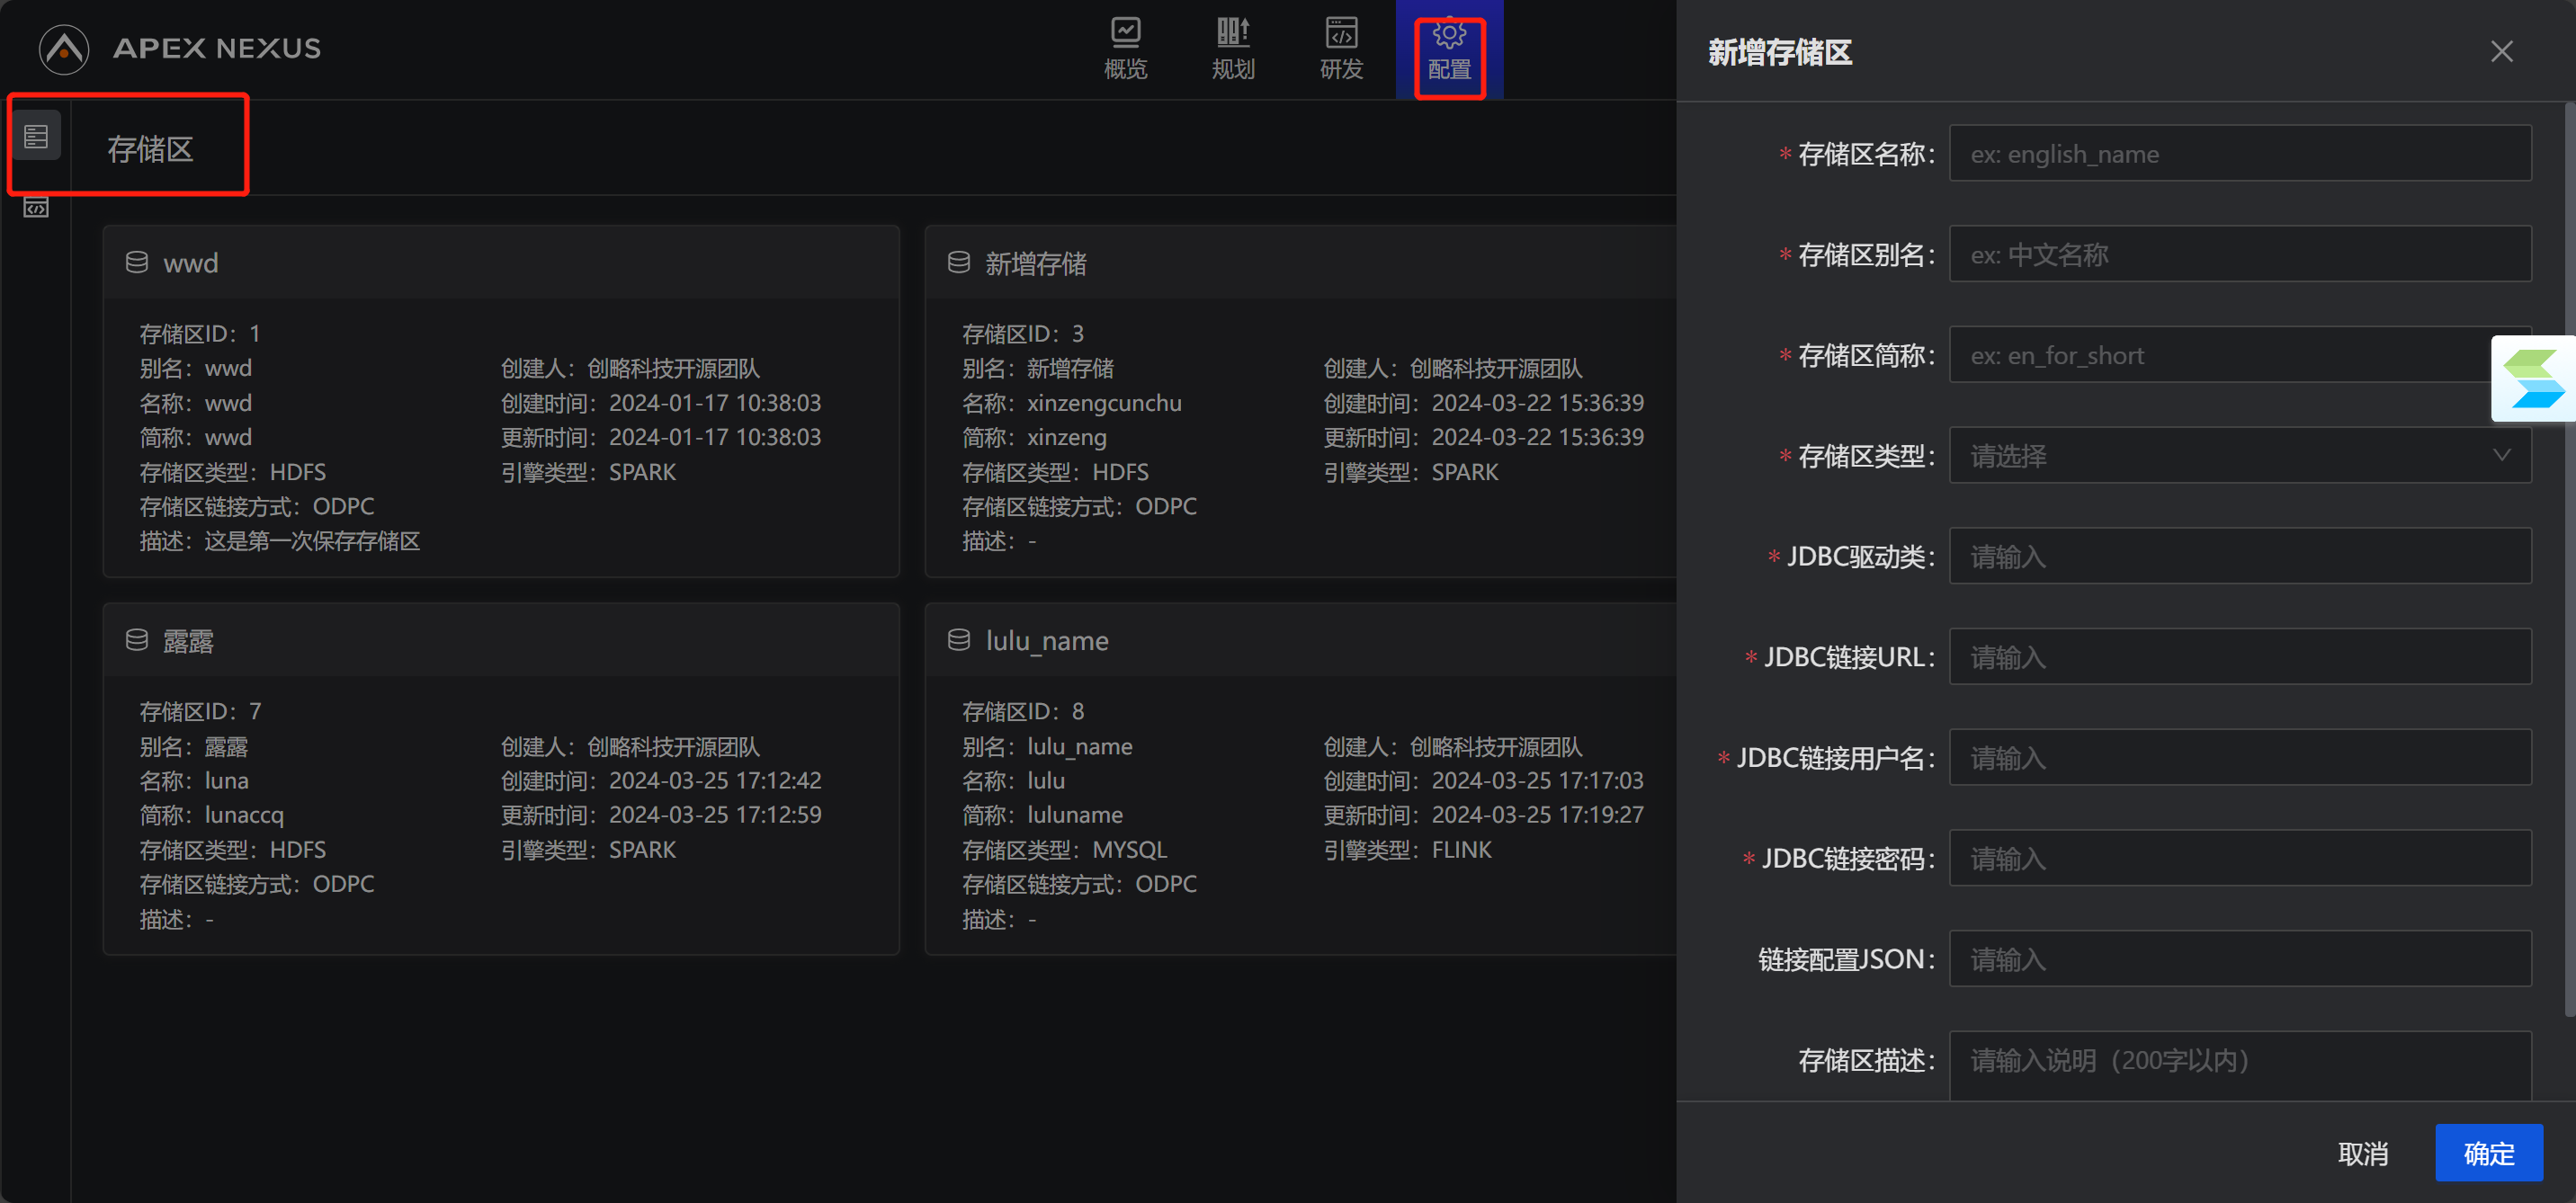Image resolution: width=2576 pixels, height=1203 pixels.
Task: Click 存储区ID: 7 text
Action: 200,711
